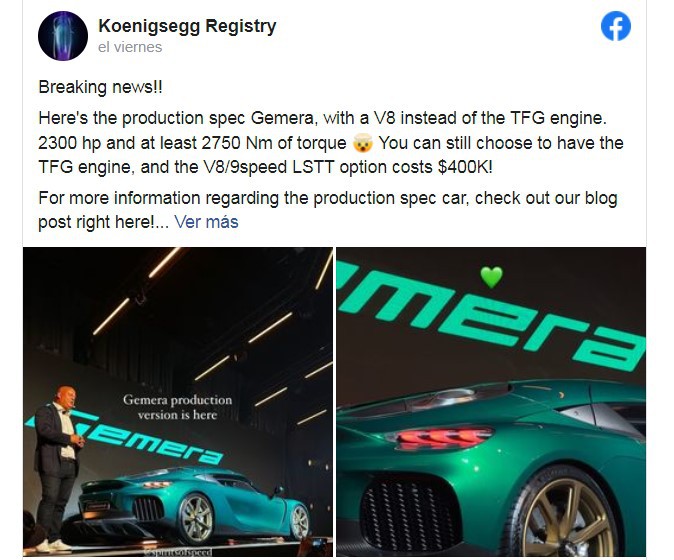Open the Koenigsegg Registry profile avatar
The height and width of the screenshot is (560, 674).
(63, 36)
